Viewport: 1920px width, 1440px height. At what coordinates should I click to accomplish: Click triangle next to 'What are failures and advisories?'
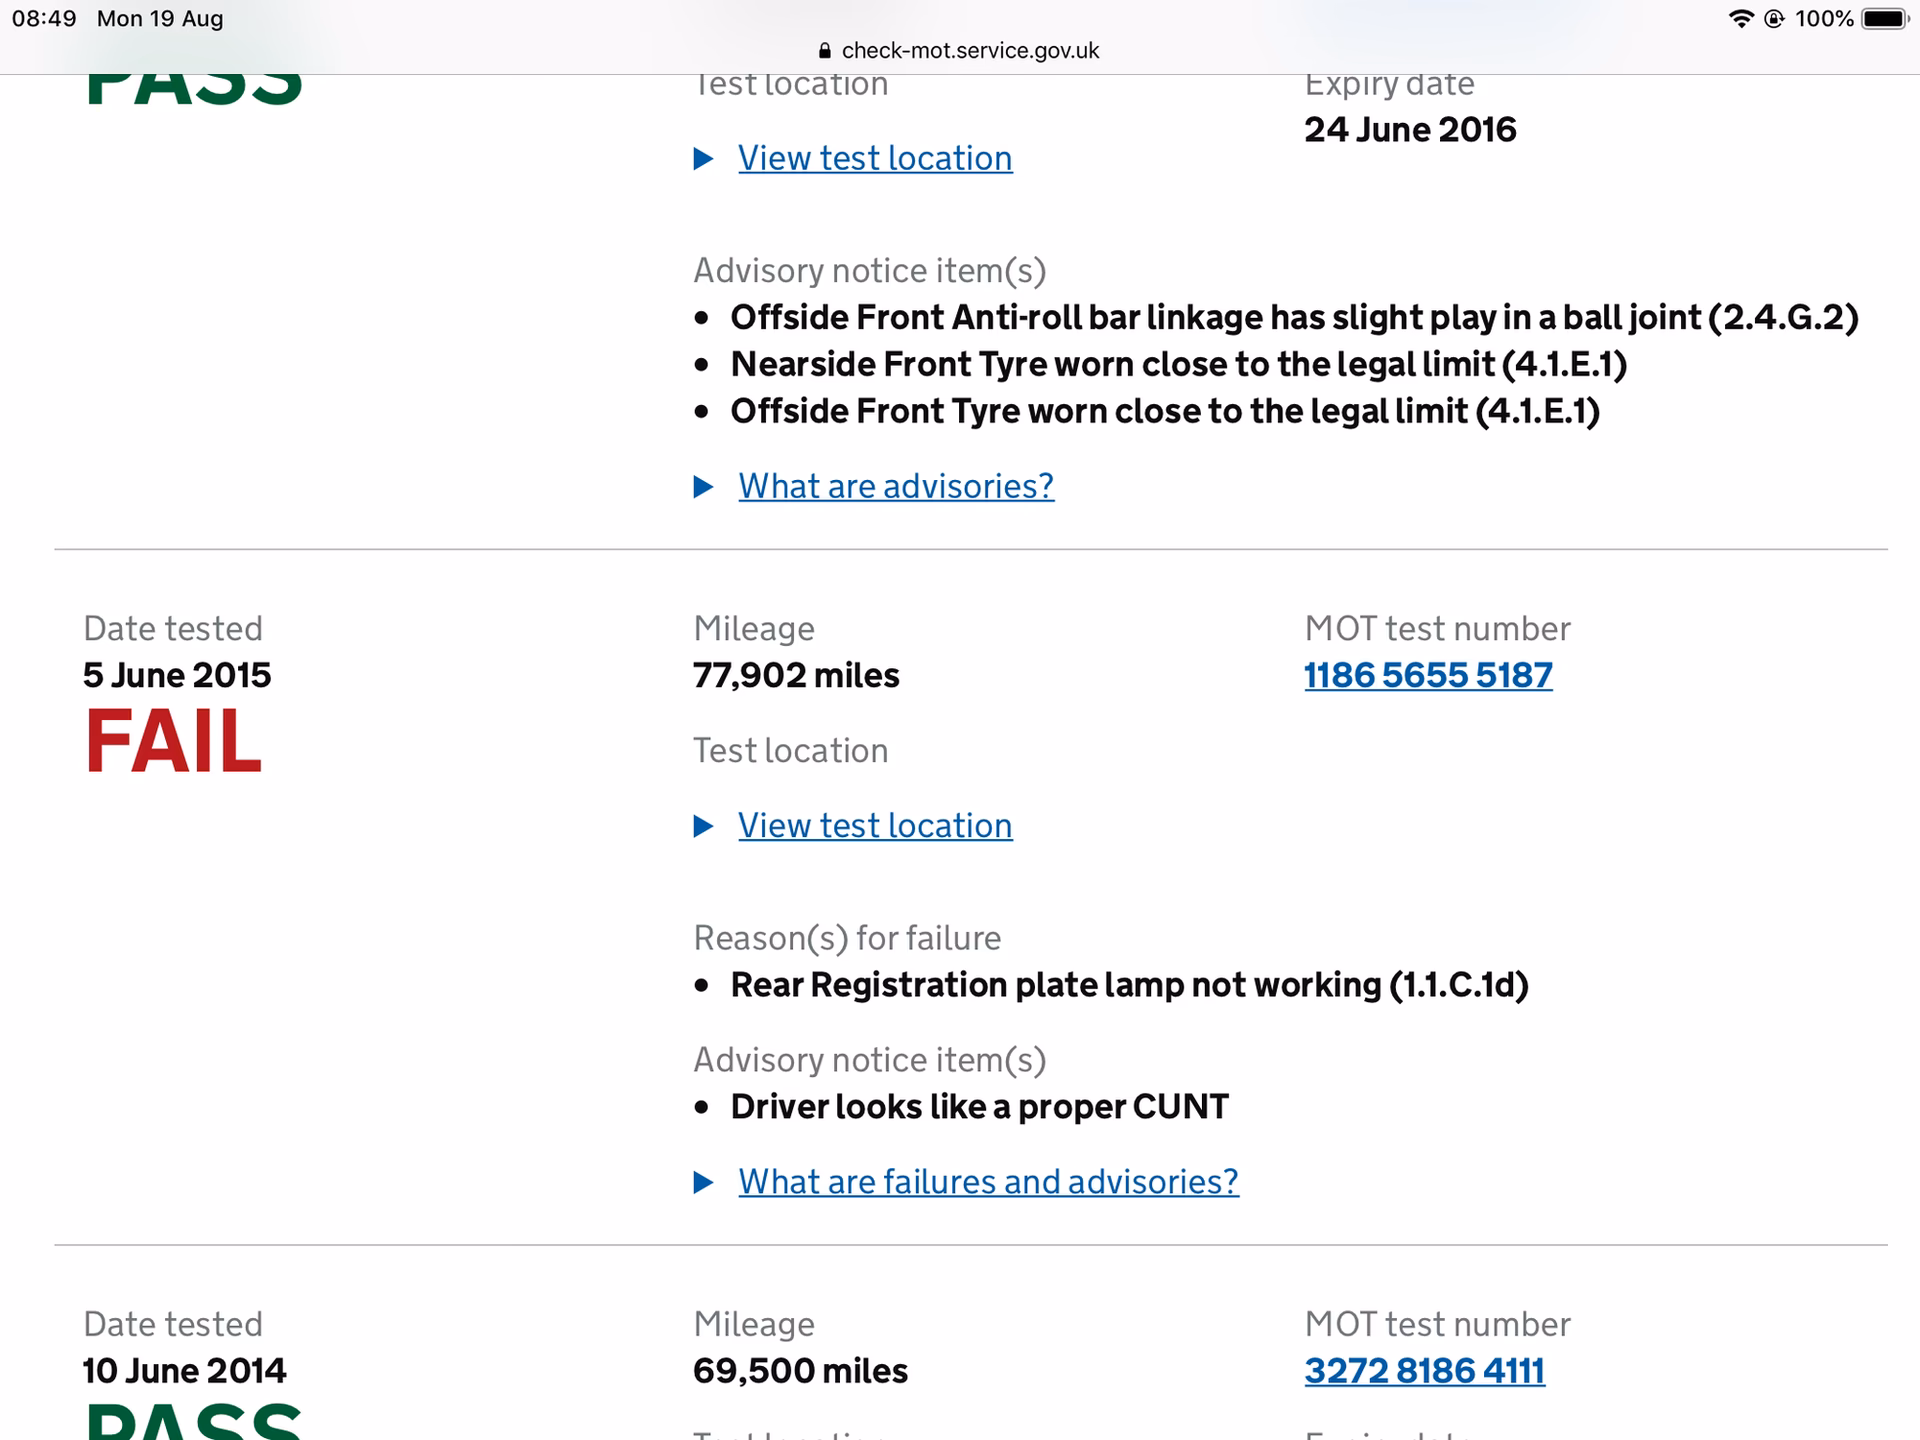[x=704, y=1183]
